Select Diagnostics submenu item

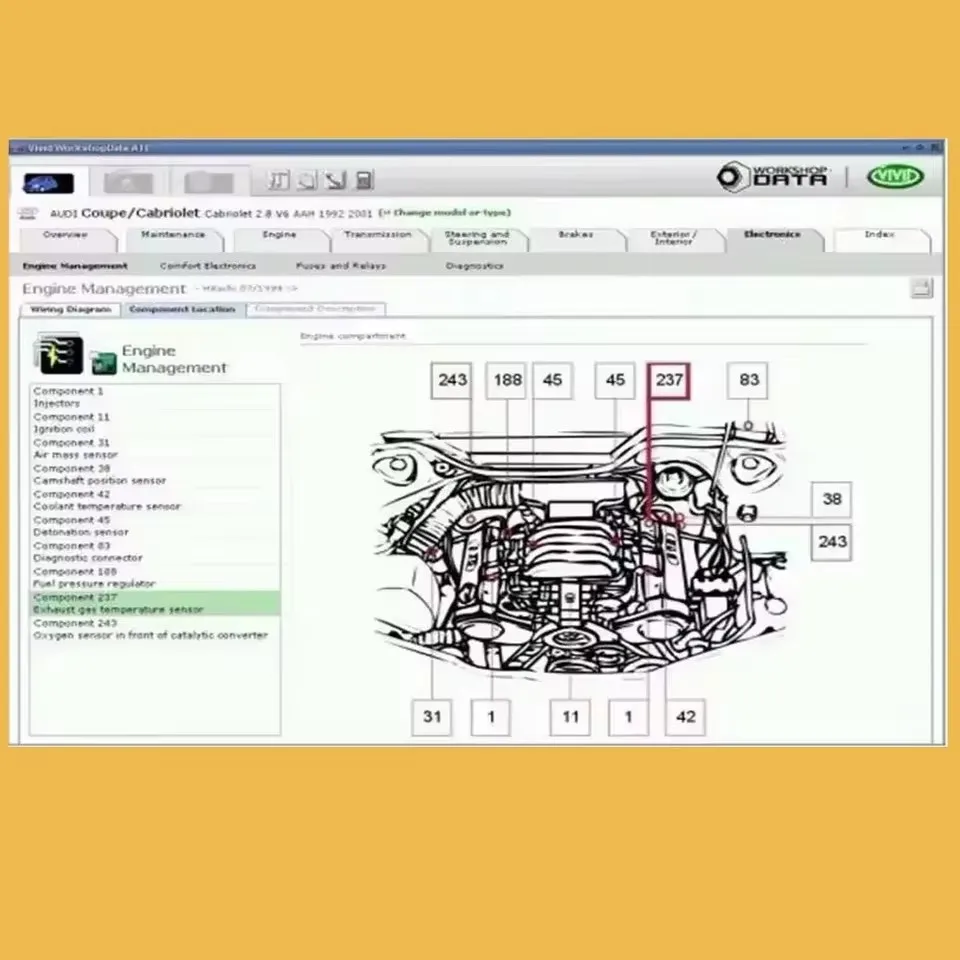click(x=474, y=266)
